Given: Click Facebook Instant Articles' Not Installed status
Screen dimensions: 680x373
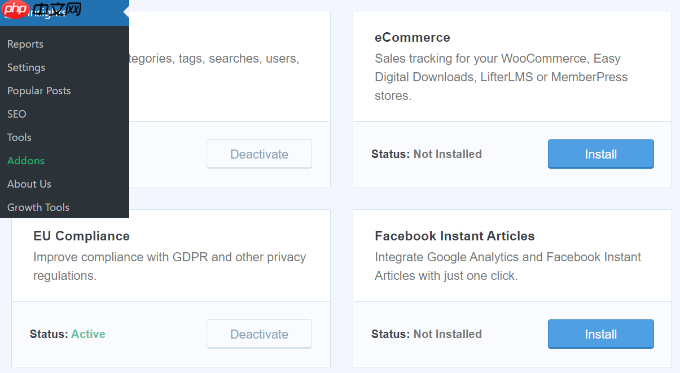Looking at the screenshot, I should tap(448, 334).
